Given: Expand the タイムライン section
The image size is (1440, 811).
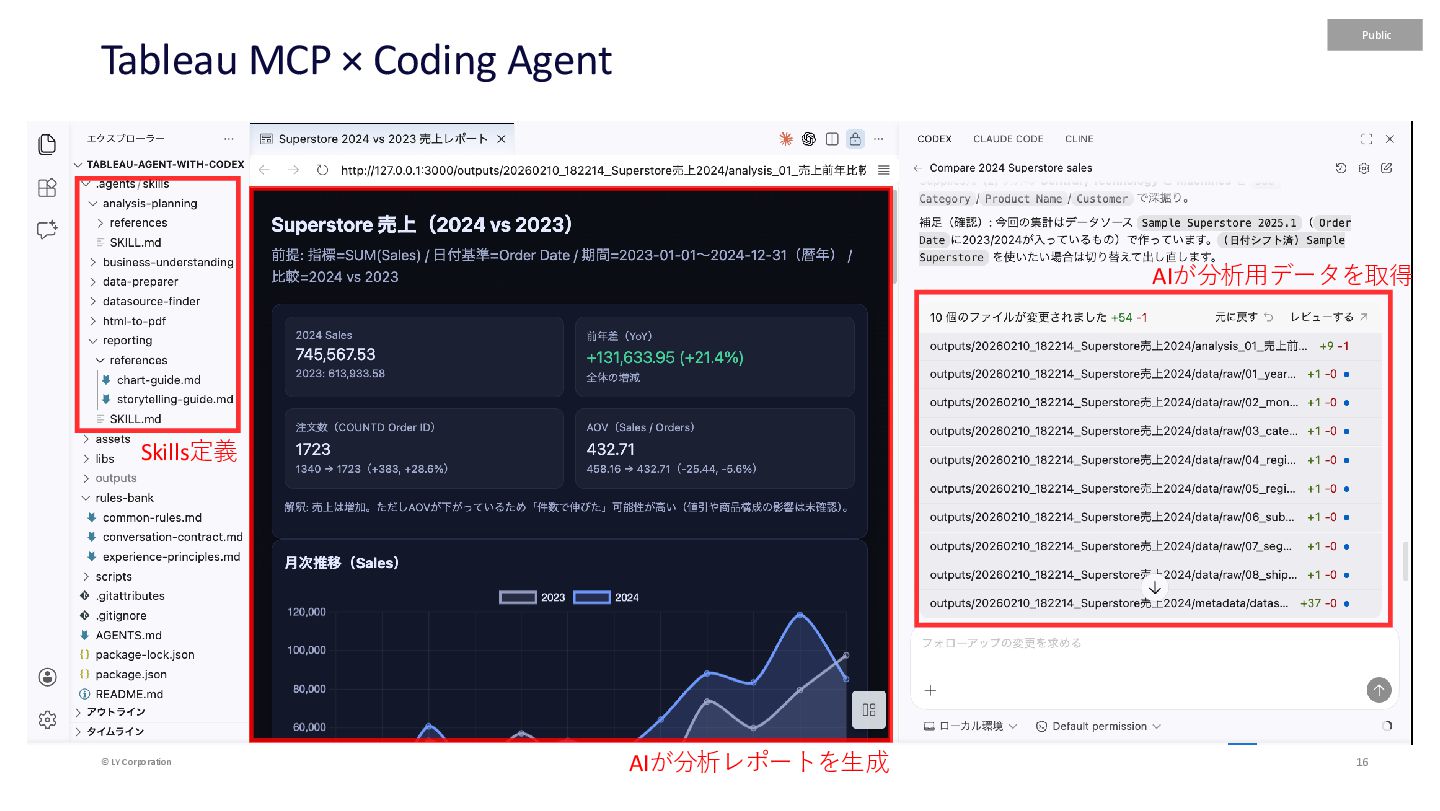Looking at the screenshot, I should (110, 732).
